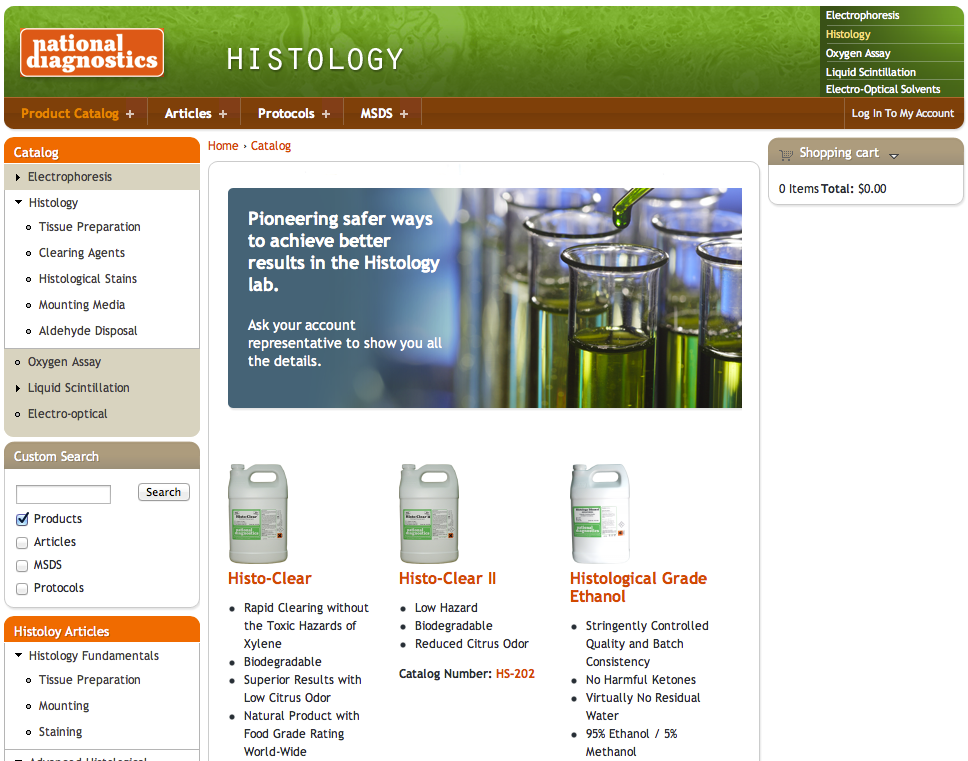
Task: Open Clearing Agents catalog item
Action: tap(81, 253)
